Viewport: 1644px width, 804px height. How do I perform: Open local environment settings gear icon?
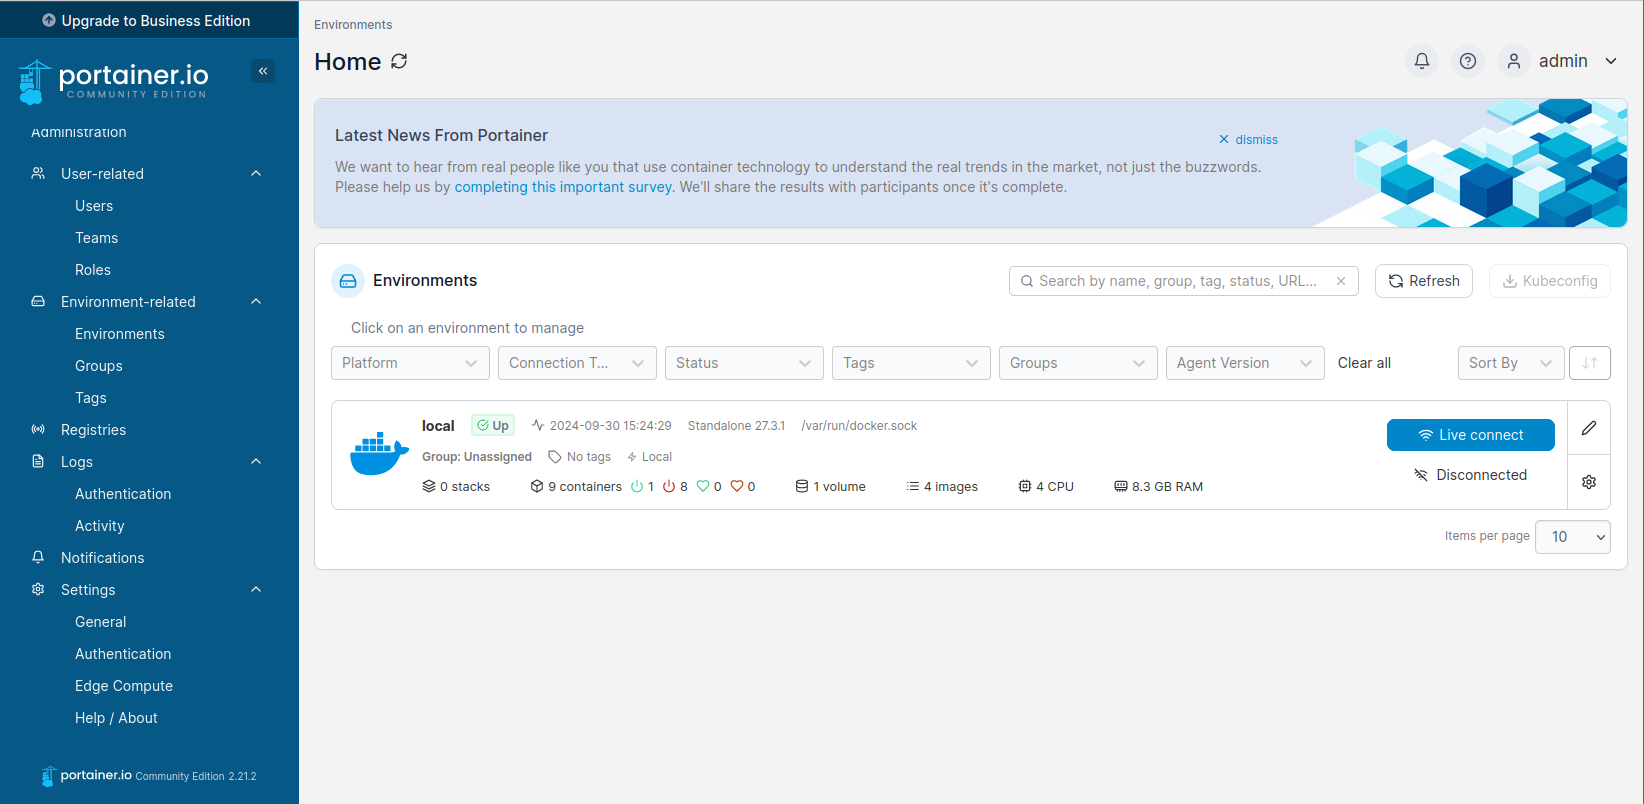(1589, 482)
